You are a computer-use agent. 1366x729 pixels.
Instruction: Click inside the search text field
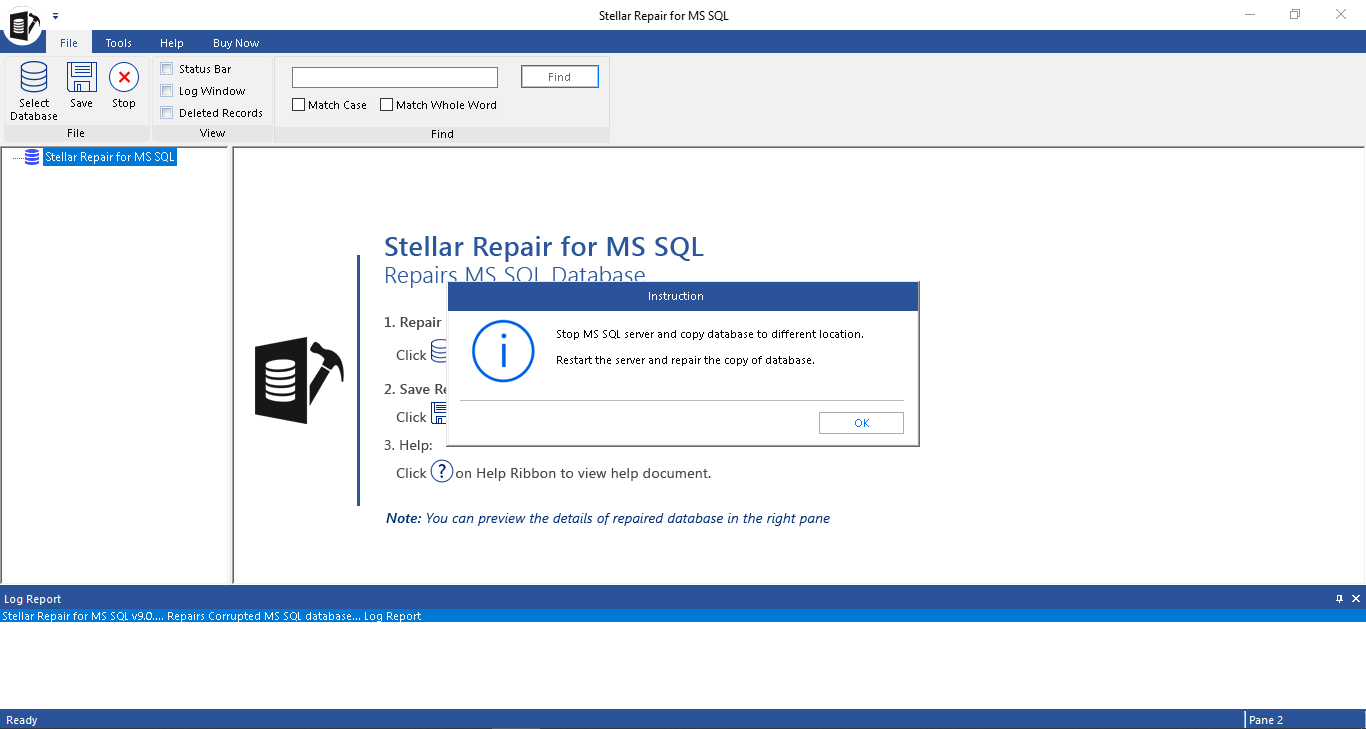tap(393, 76)
